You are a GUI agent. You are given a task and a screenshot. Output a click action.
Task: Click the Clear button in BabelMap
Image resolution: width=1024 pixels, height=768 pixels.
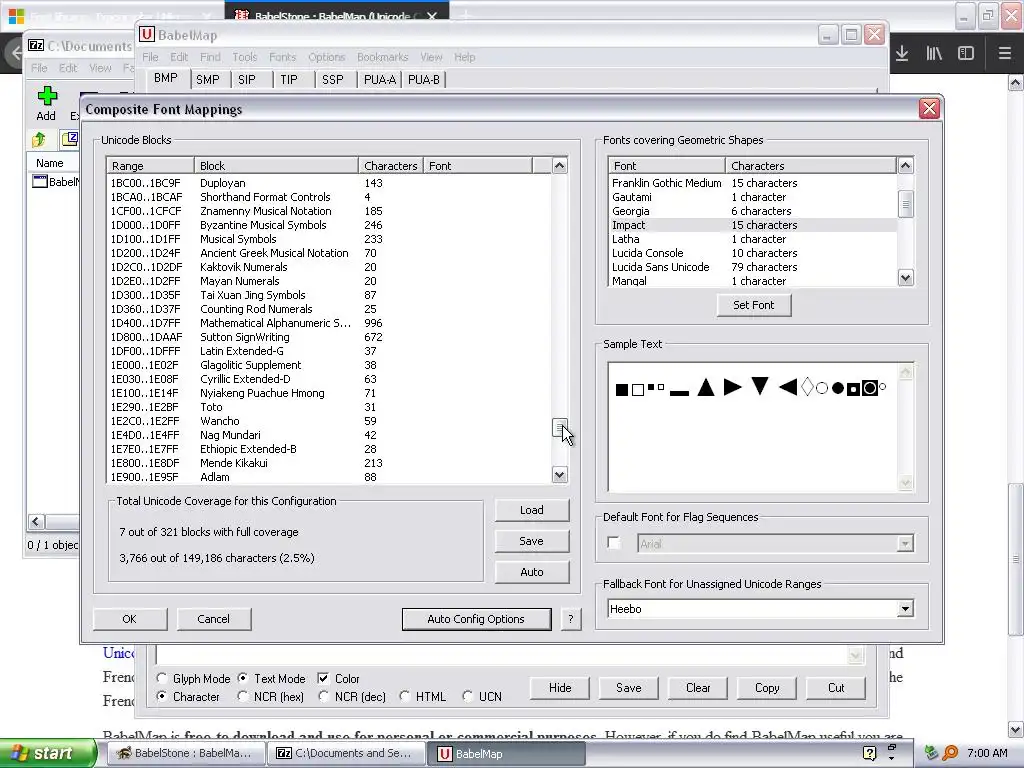coord(698,688)
